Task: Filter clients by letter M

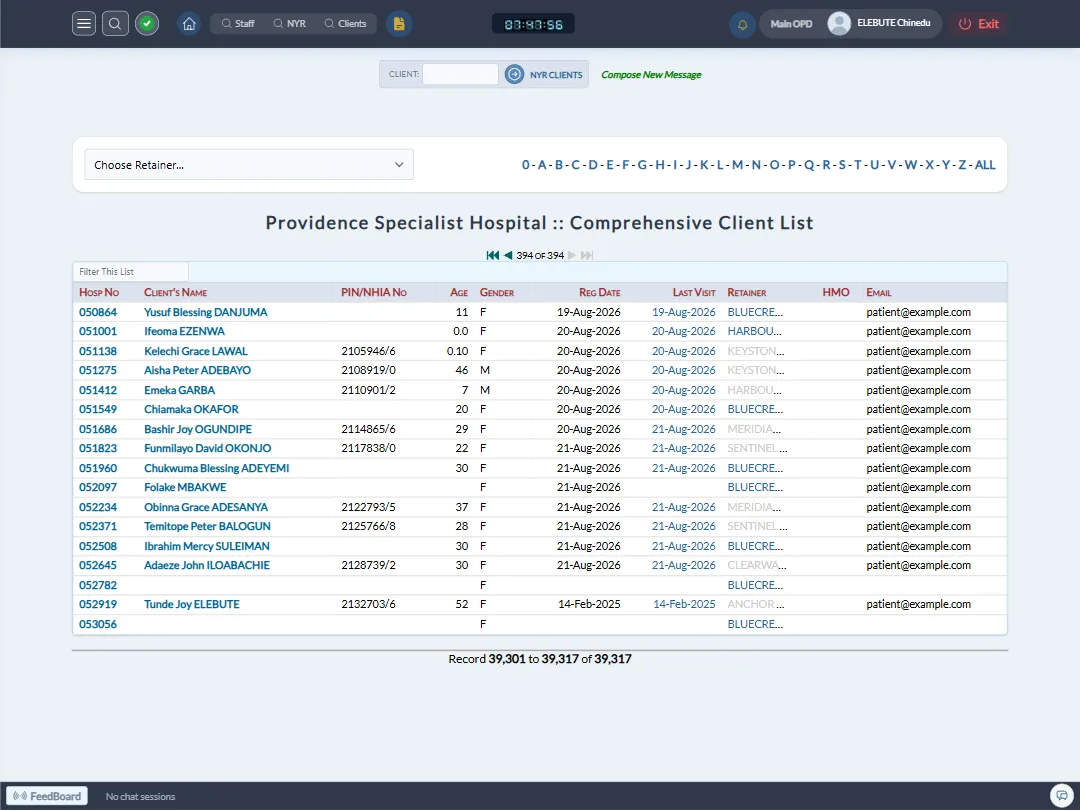Action: point(737,165)
